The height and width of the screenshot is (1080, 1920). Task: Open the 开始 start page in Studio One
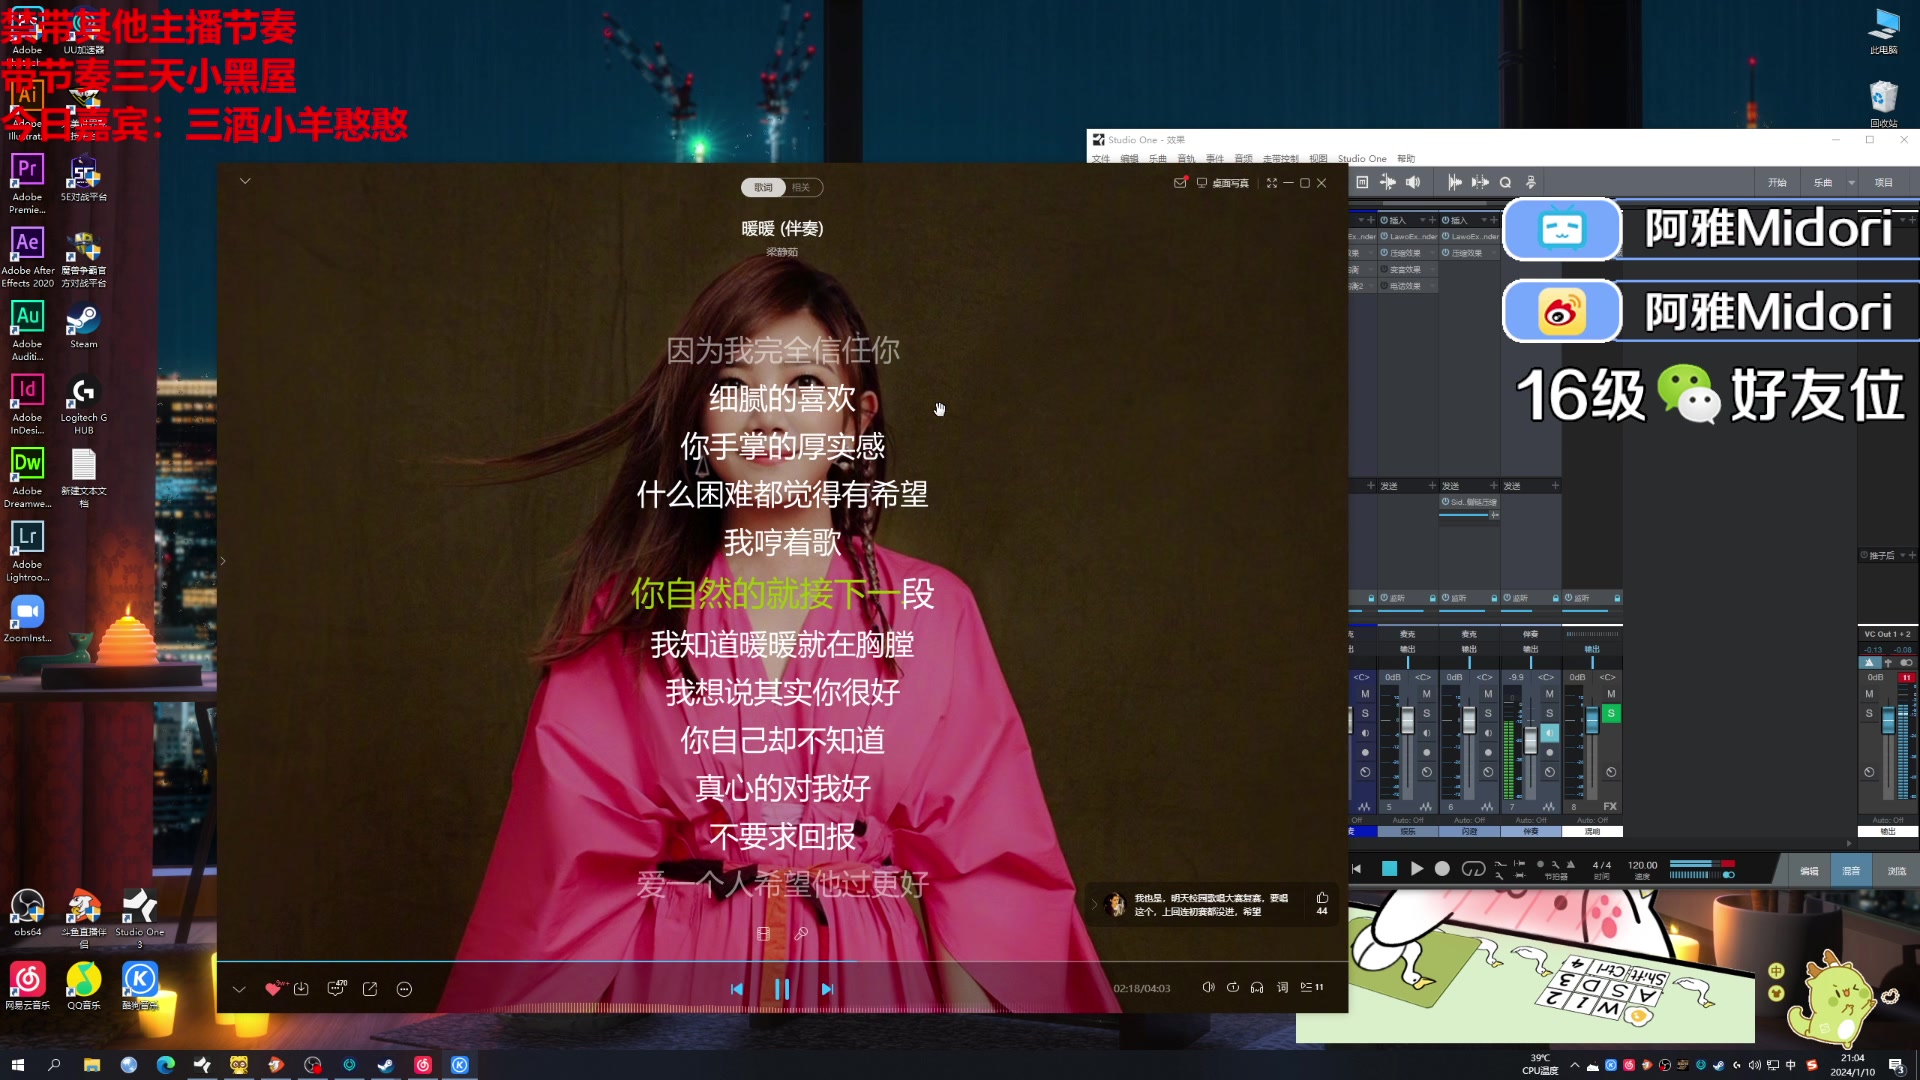click(1776, 182)
